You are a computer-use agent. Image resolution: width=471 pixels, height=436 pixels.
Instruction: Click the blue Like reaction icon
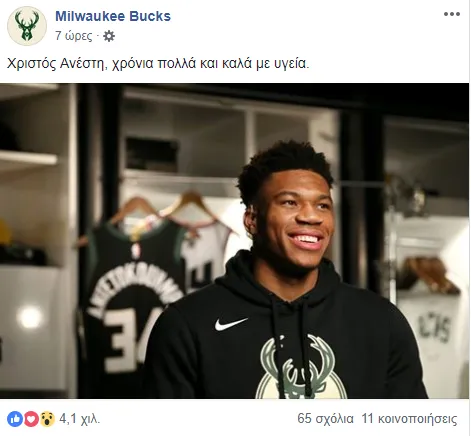click(x=15, y=419)
